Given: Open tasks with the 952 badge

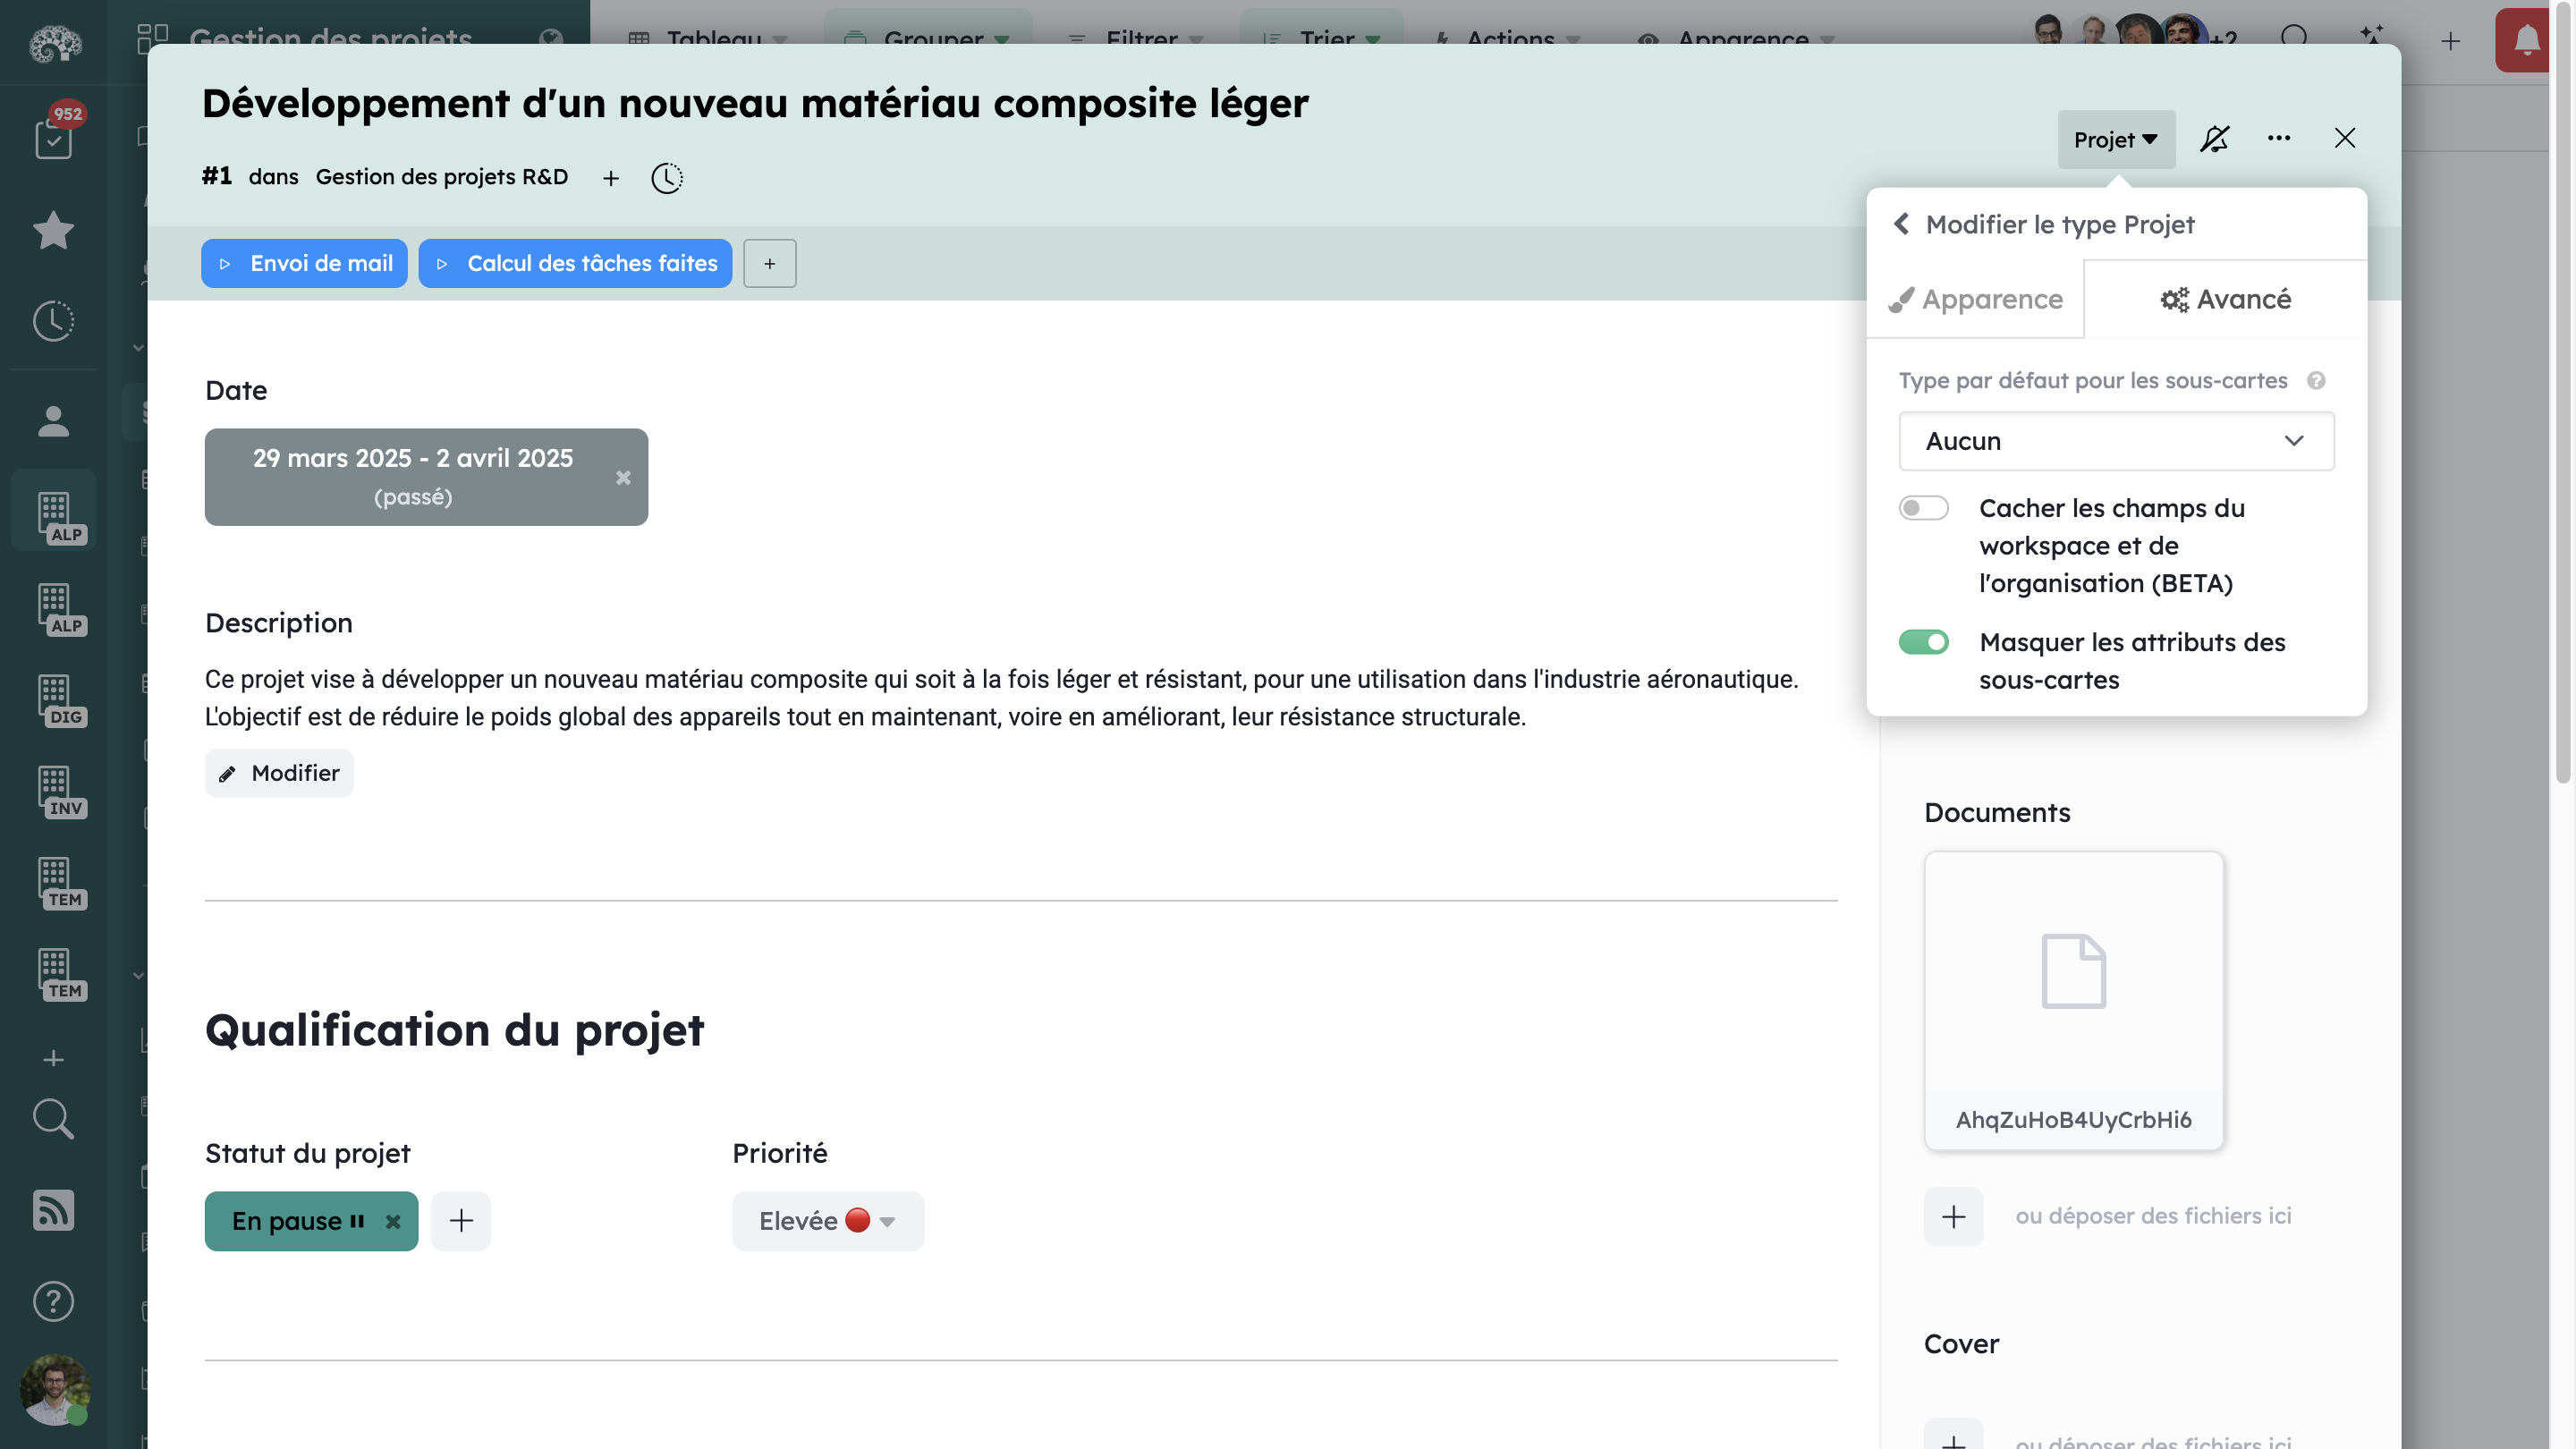Looking at the screenshot, I should [x=52, y=140].
